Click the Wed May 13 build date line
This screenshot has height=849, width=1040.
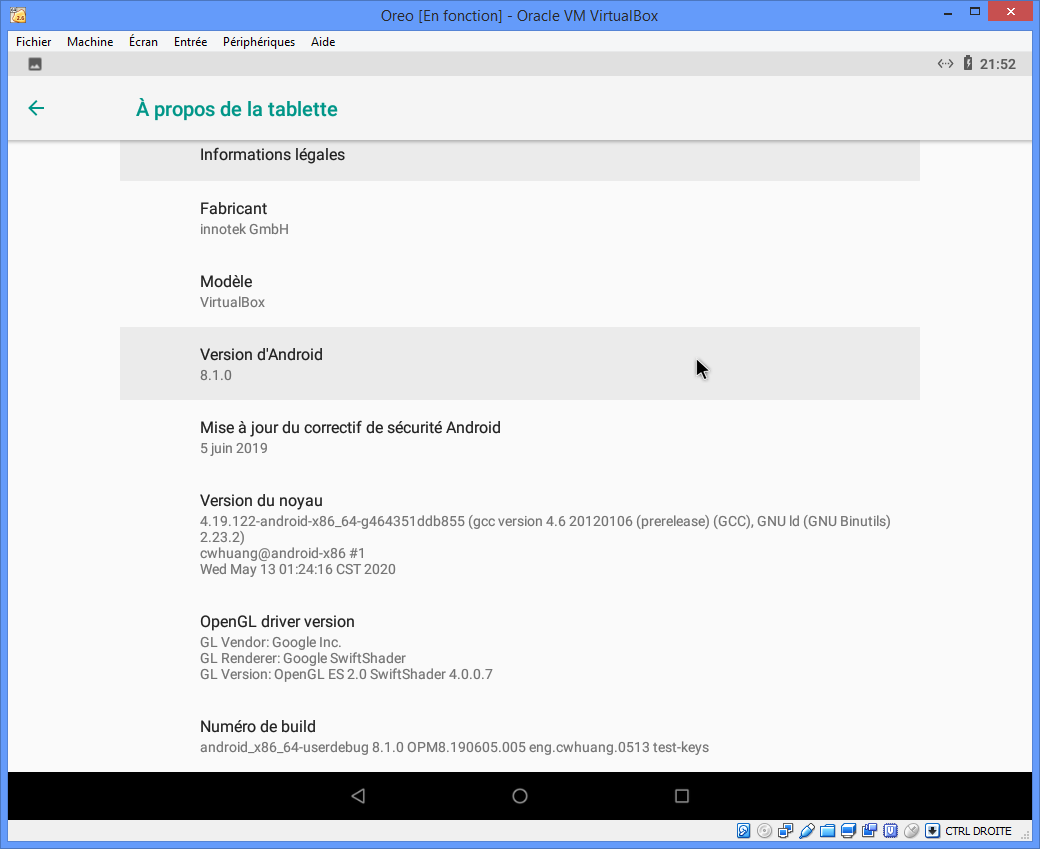pyautogui.click(x=298, y=569)
